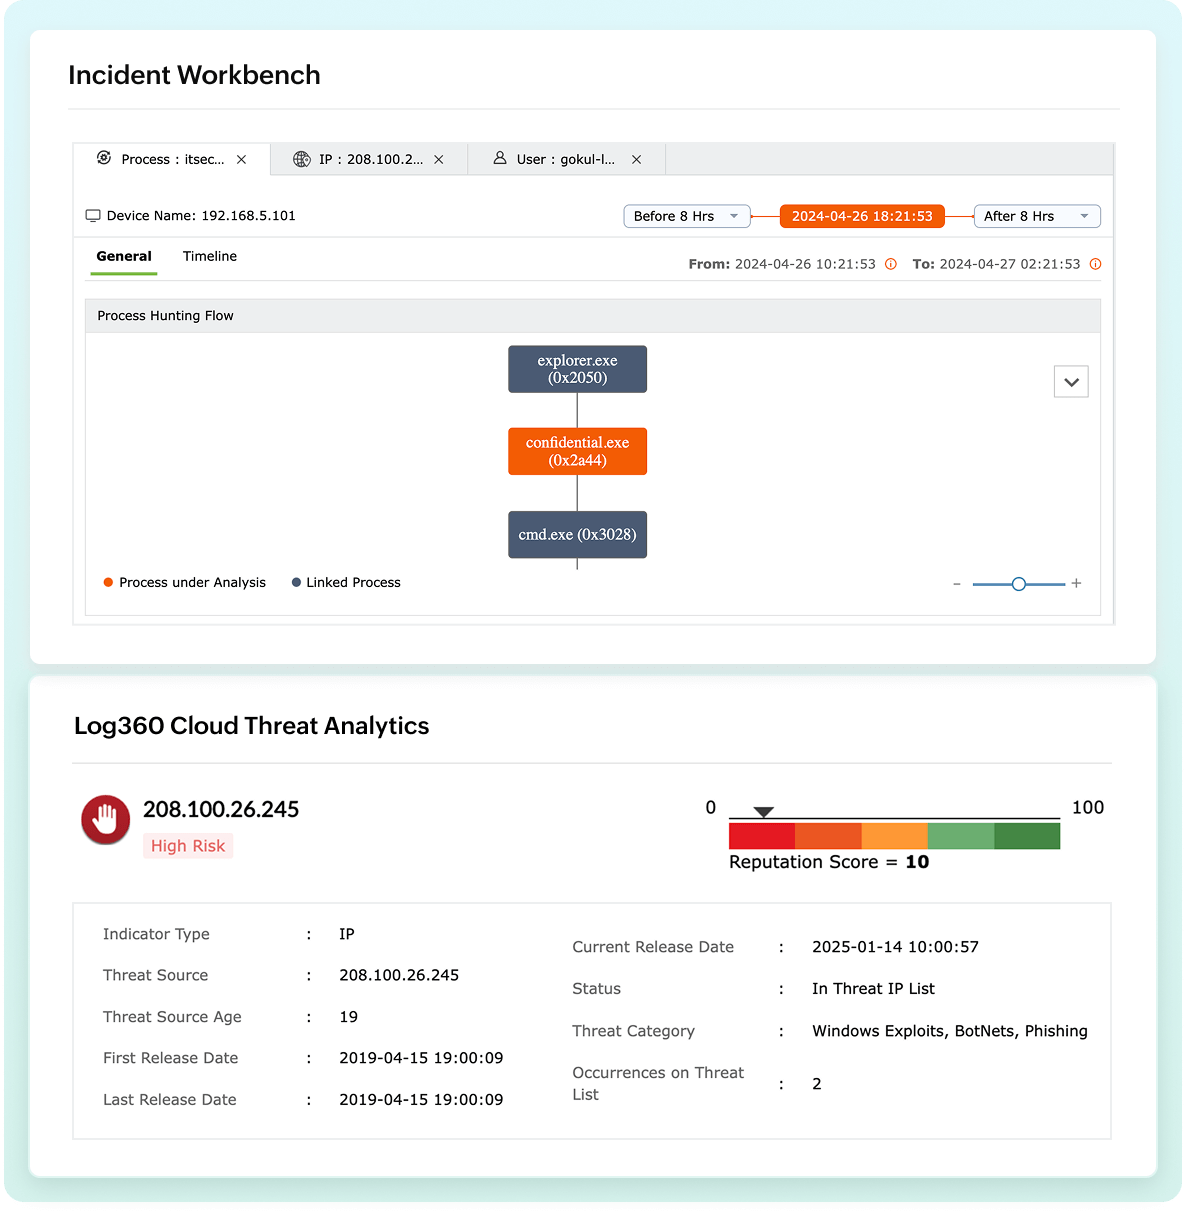Switch to the User : gokul-l... tab

[x=566, y=159]
